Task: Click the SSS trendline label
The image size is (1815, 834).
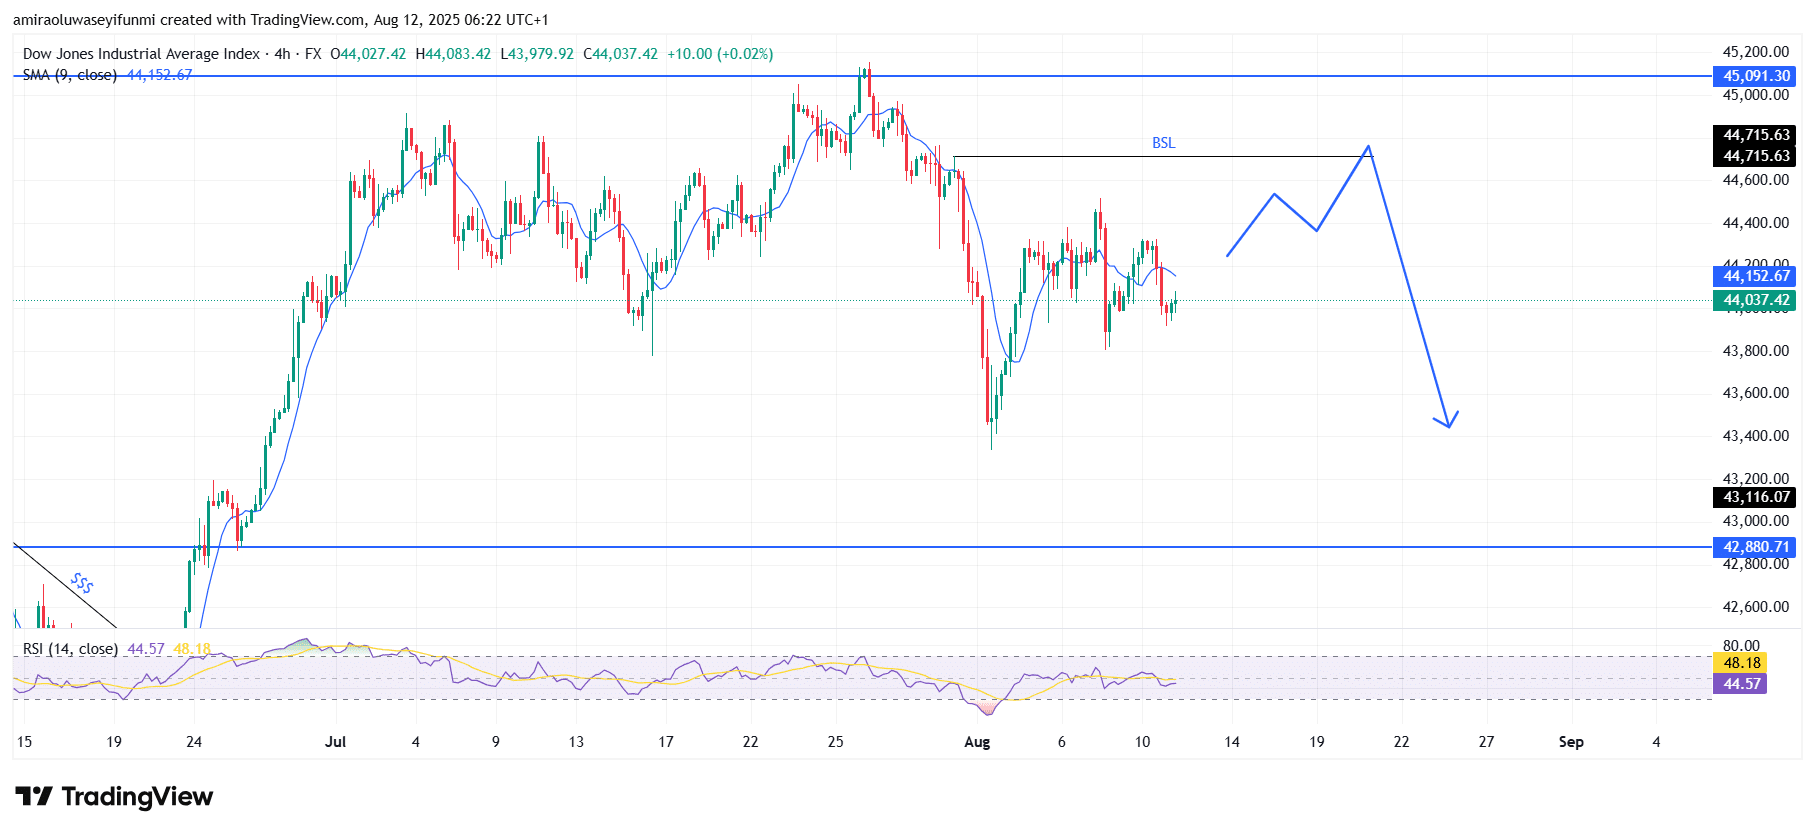Action: [82, 582]
